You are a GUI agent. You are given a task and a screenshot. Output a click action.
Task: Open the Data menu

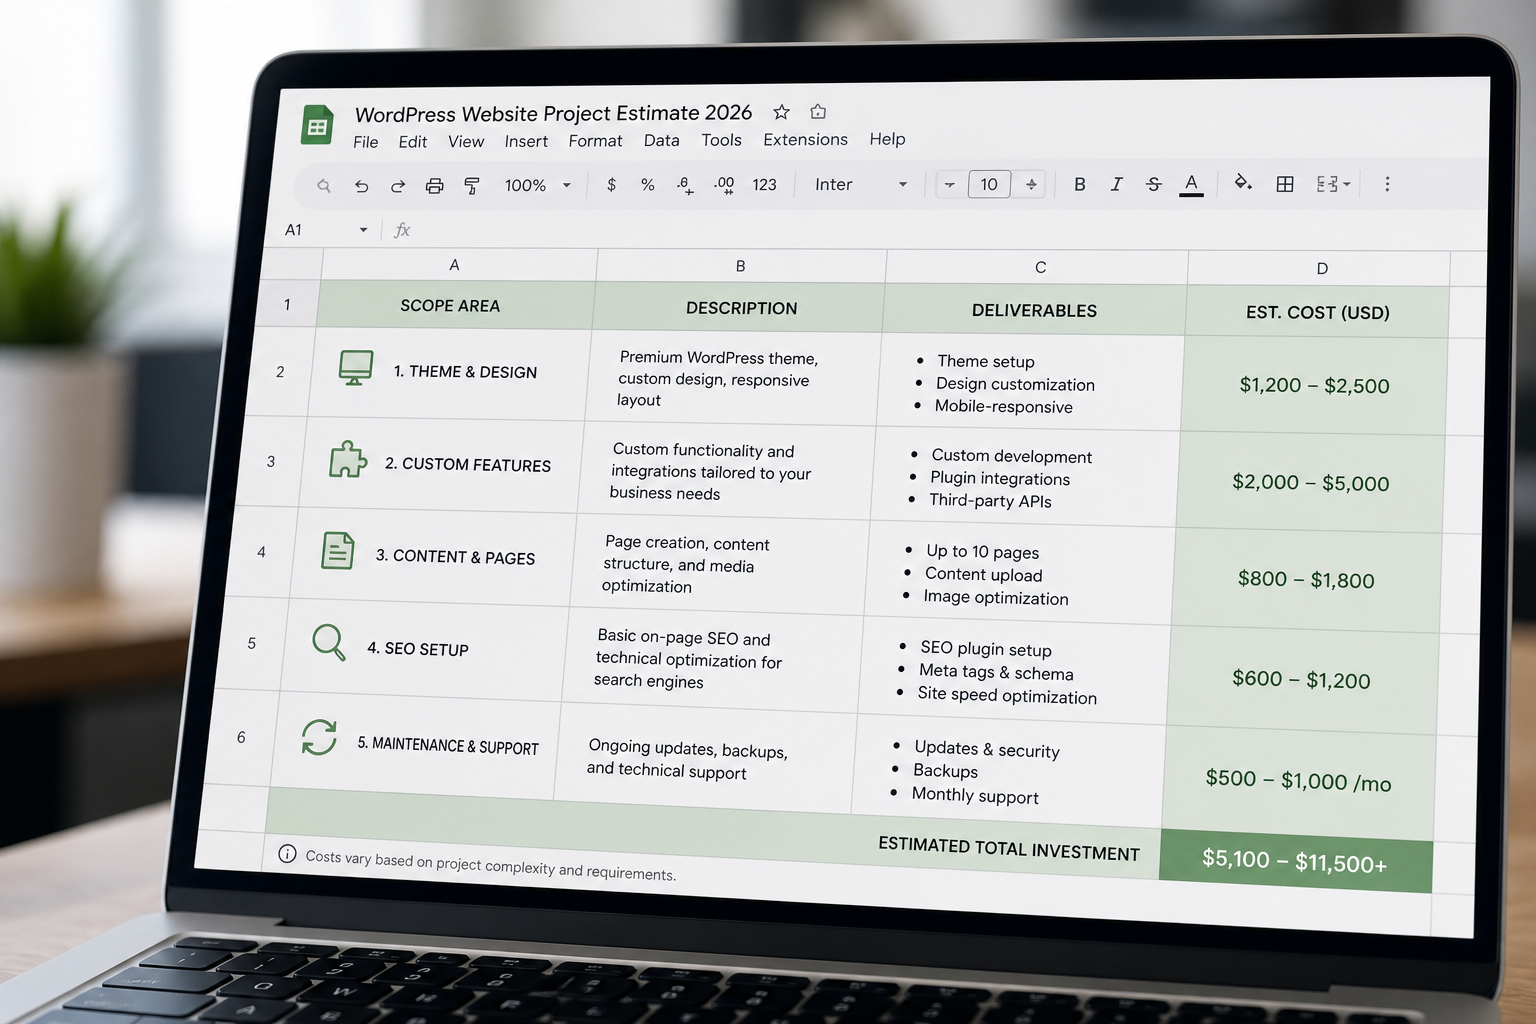(661, 141)
